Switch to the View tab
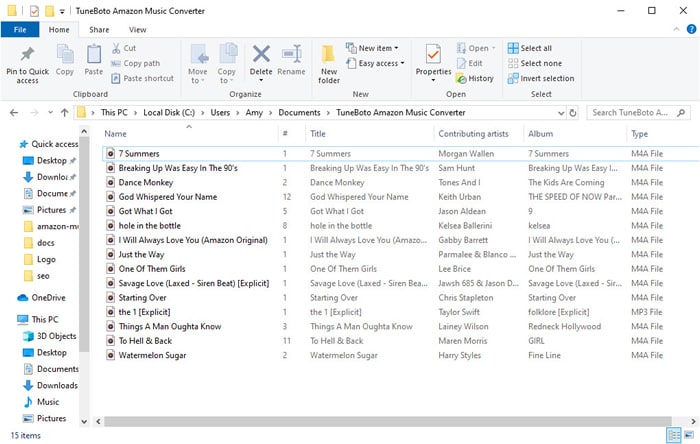Screen dimensions: 700x444 pyautogui.click(x=138, y=29)
